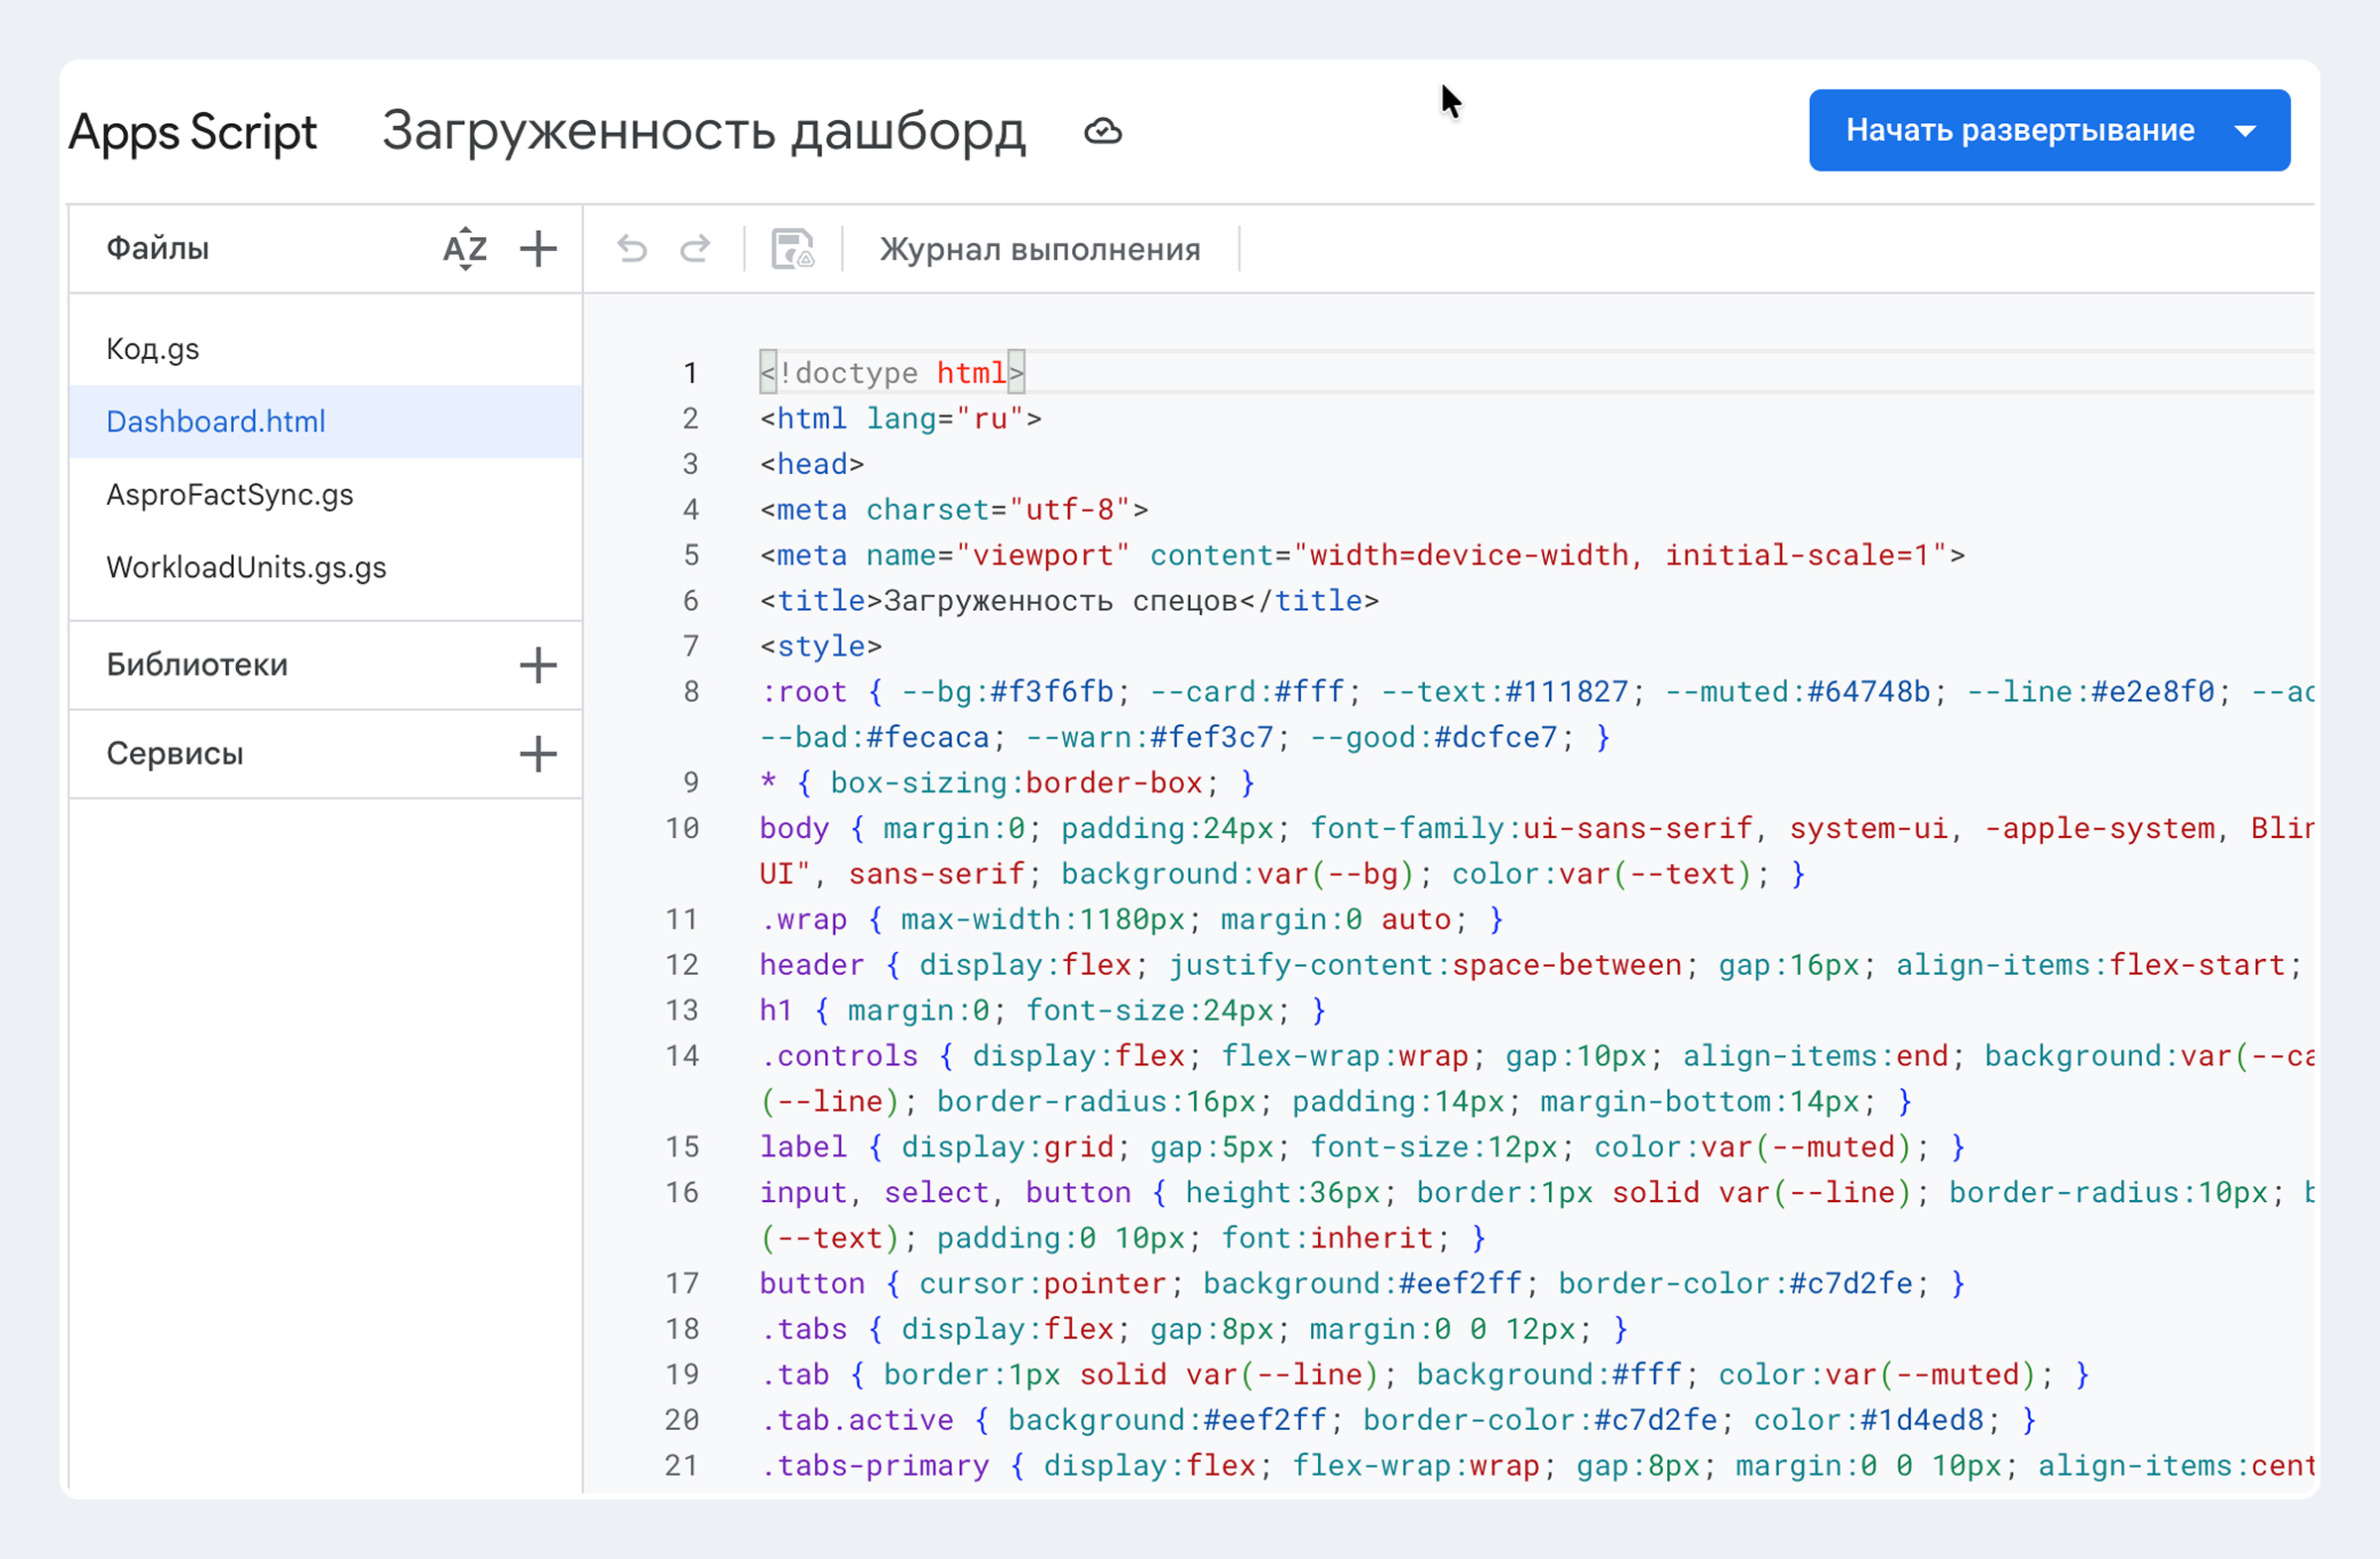Click the cloud sync status icon
Image resolution: width=2380 pixels, height=1559 pixels.
coord(1103,132)
